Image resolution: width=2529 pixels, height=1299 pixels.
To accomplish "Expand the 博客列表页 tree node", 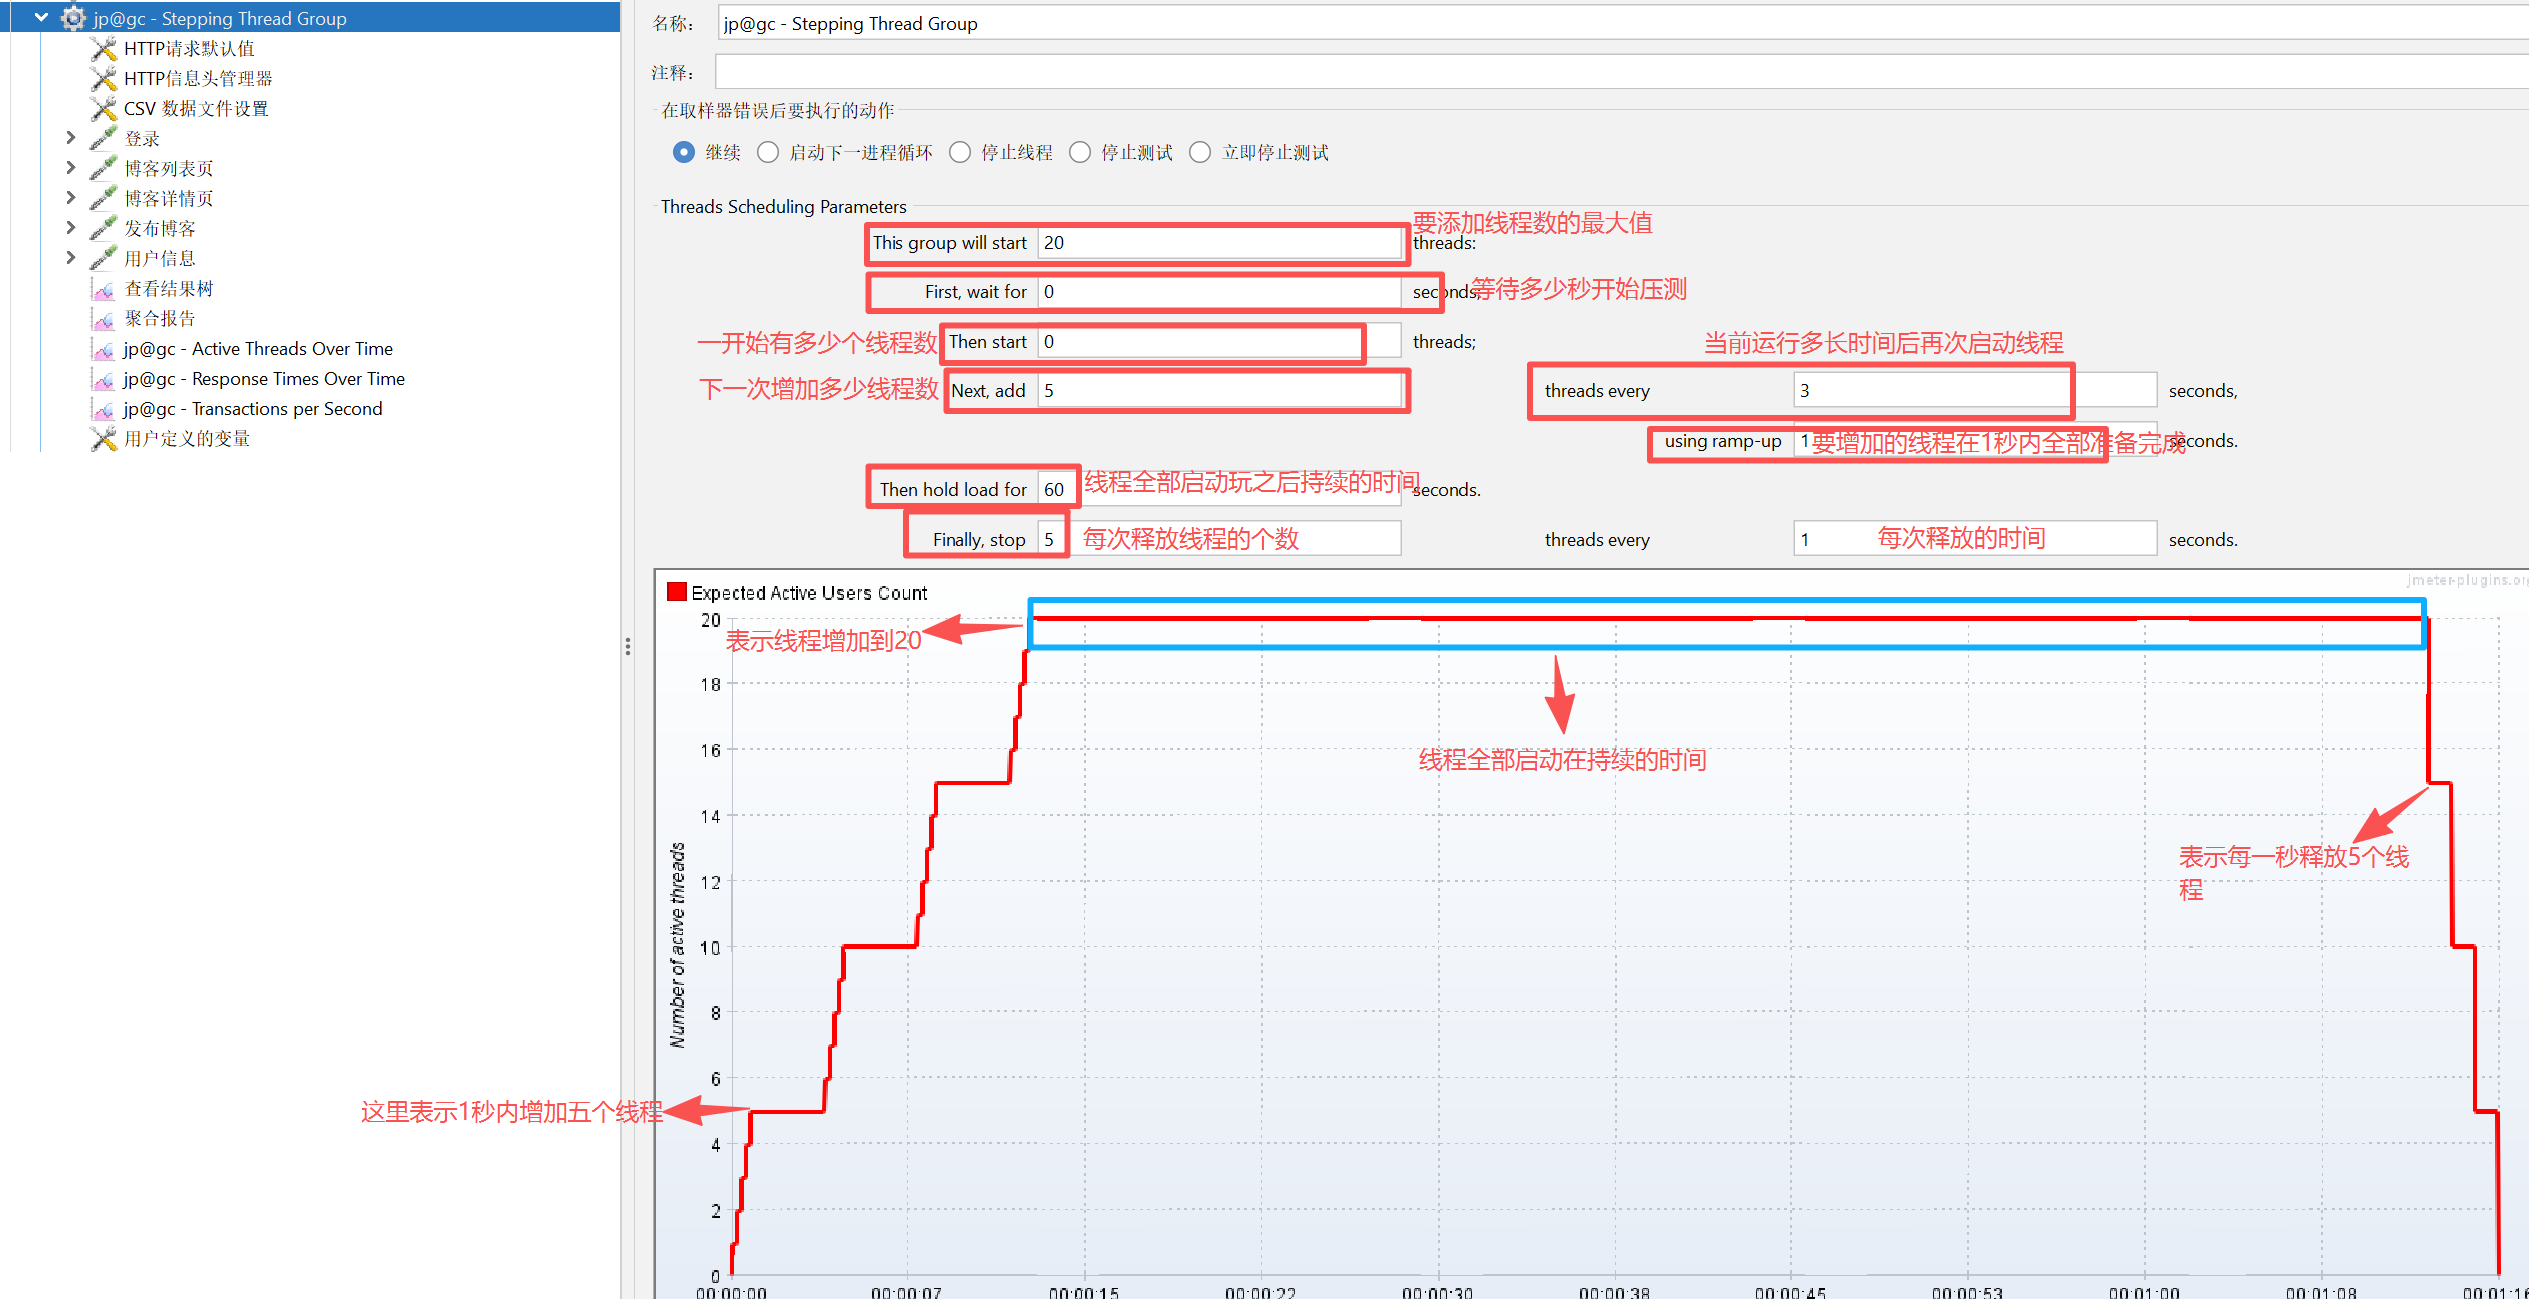I will (x=70, y=168).
